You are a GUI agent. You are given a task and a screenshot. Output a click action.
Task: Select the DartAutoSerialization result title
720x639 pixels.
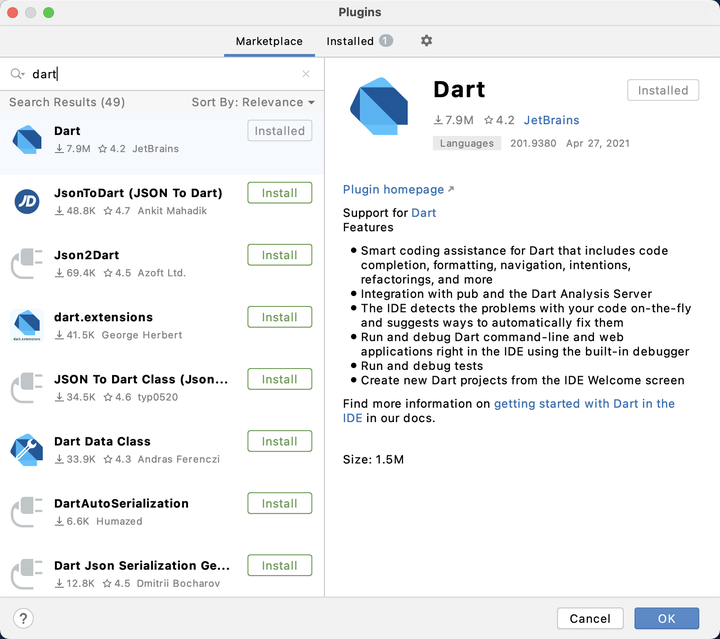click(x=121, y=504)
